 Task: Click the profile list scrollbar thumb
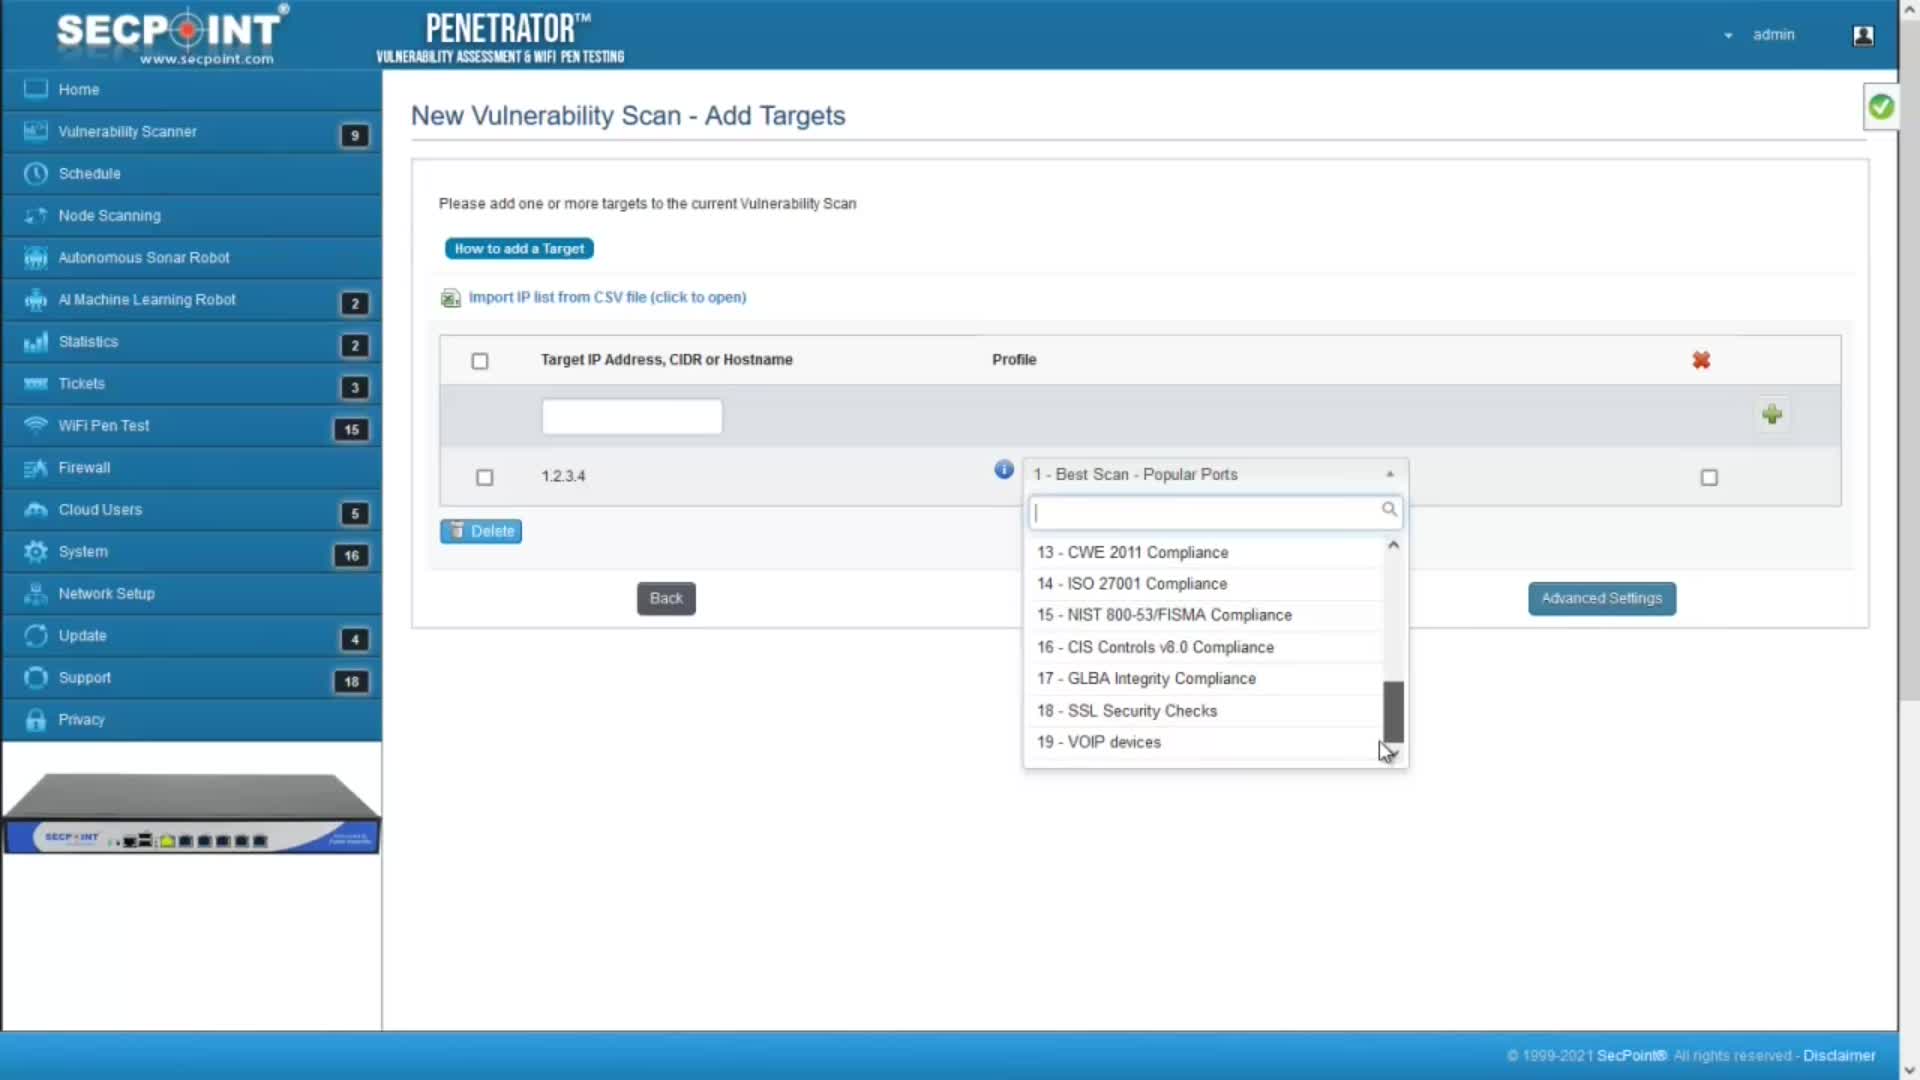(x=1393, y=711)
